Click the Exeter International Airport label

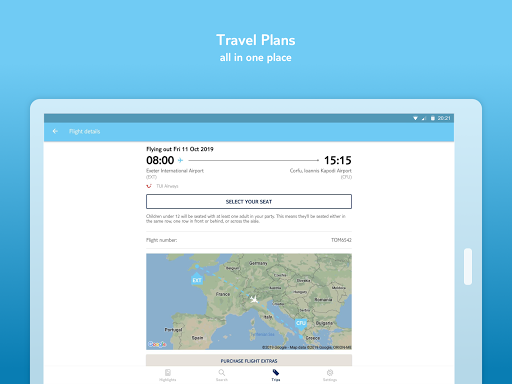coord(175,171)
